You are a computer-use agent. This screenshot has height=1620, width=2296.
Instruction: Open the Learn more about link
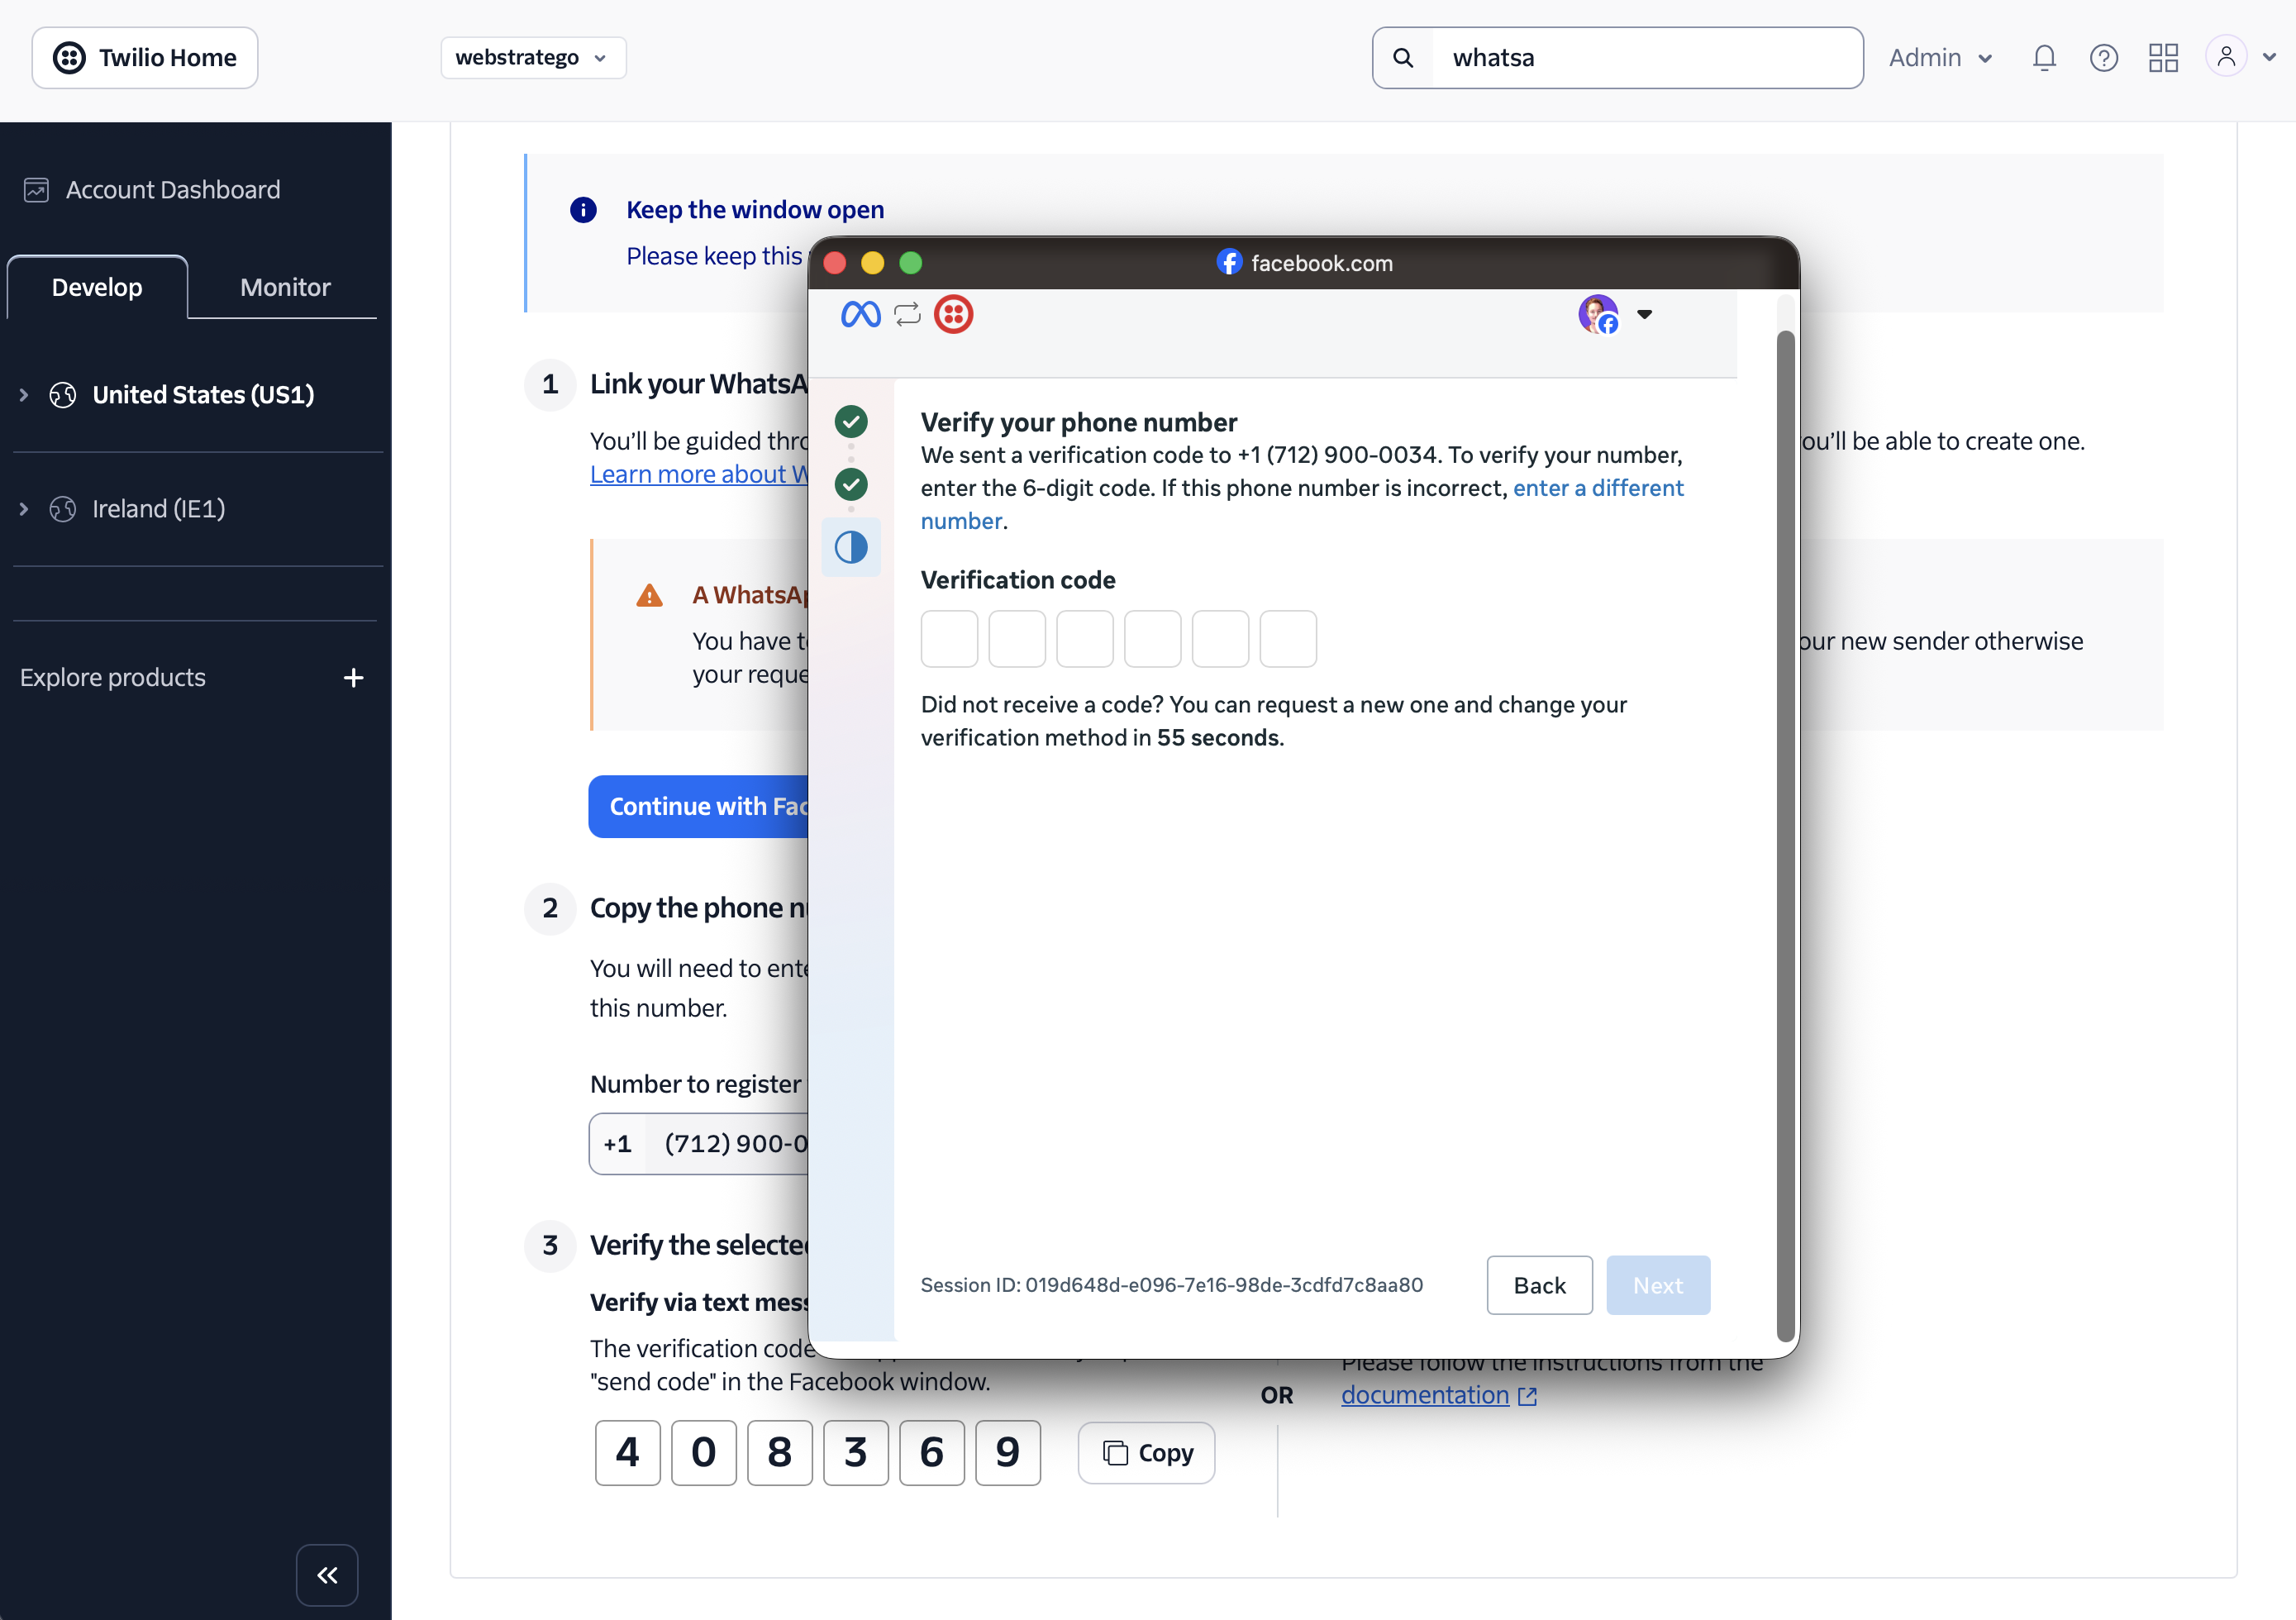[x=698, y=474]
